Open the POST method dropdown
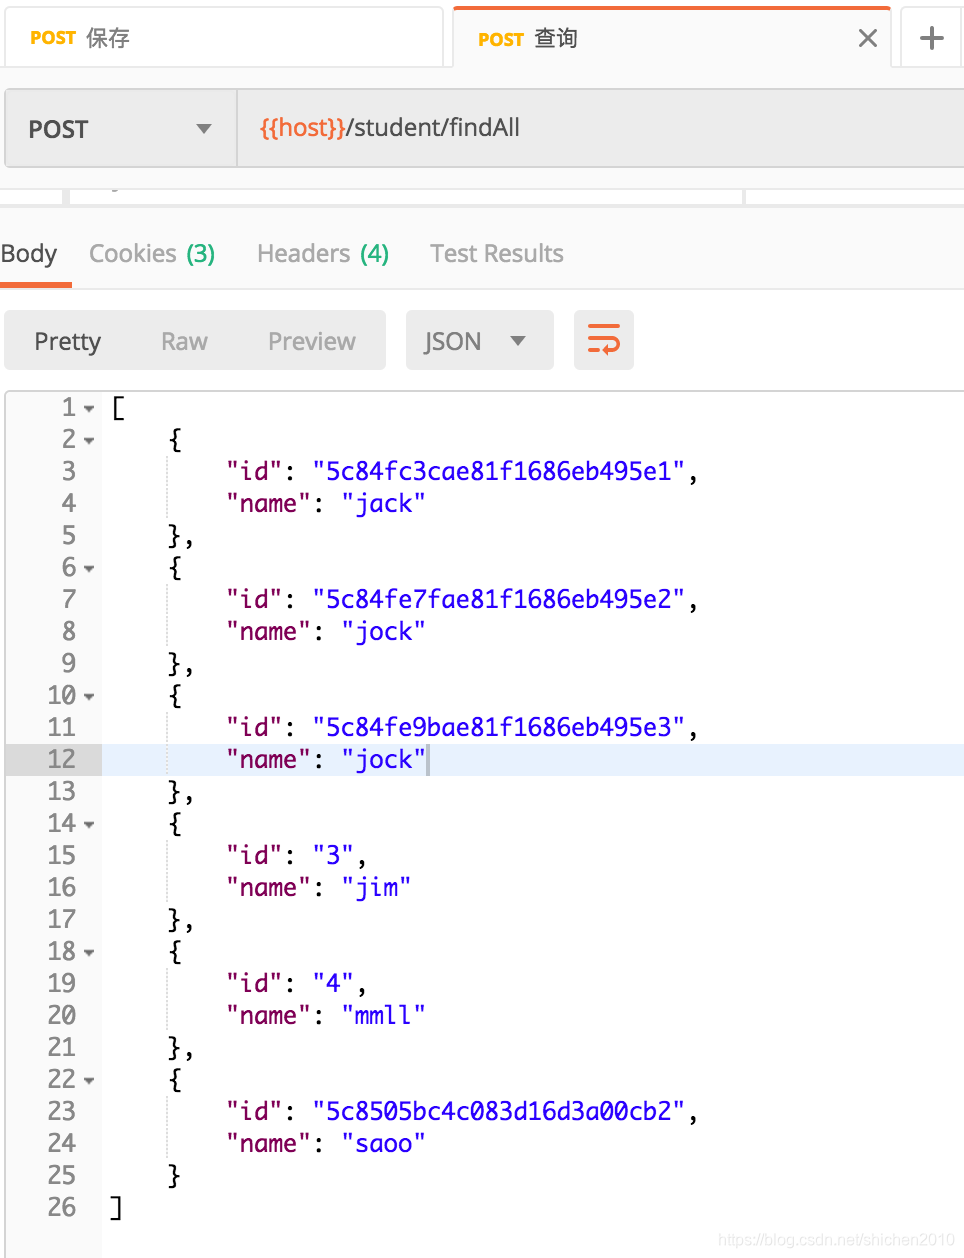 120,128
